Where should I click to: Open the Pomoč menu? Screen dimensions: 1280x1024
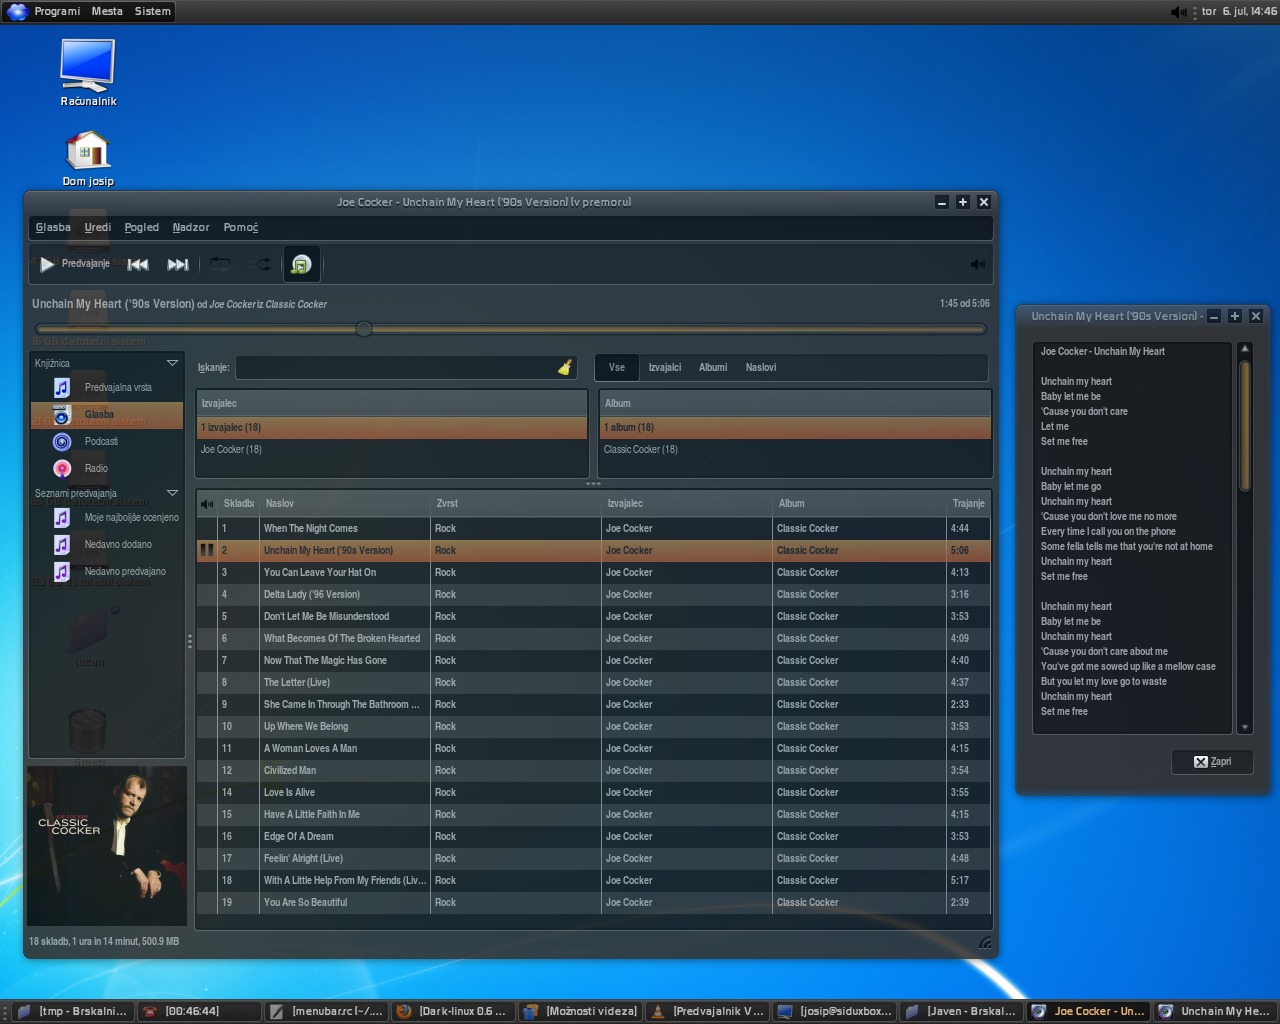(240, 227)
